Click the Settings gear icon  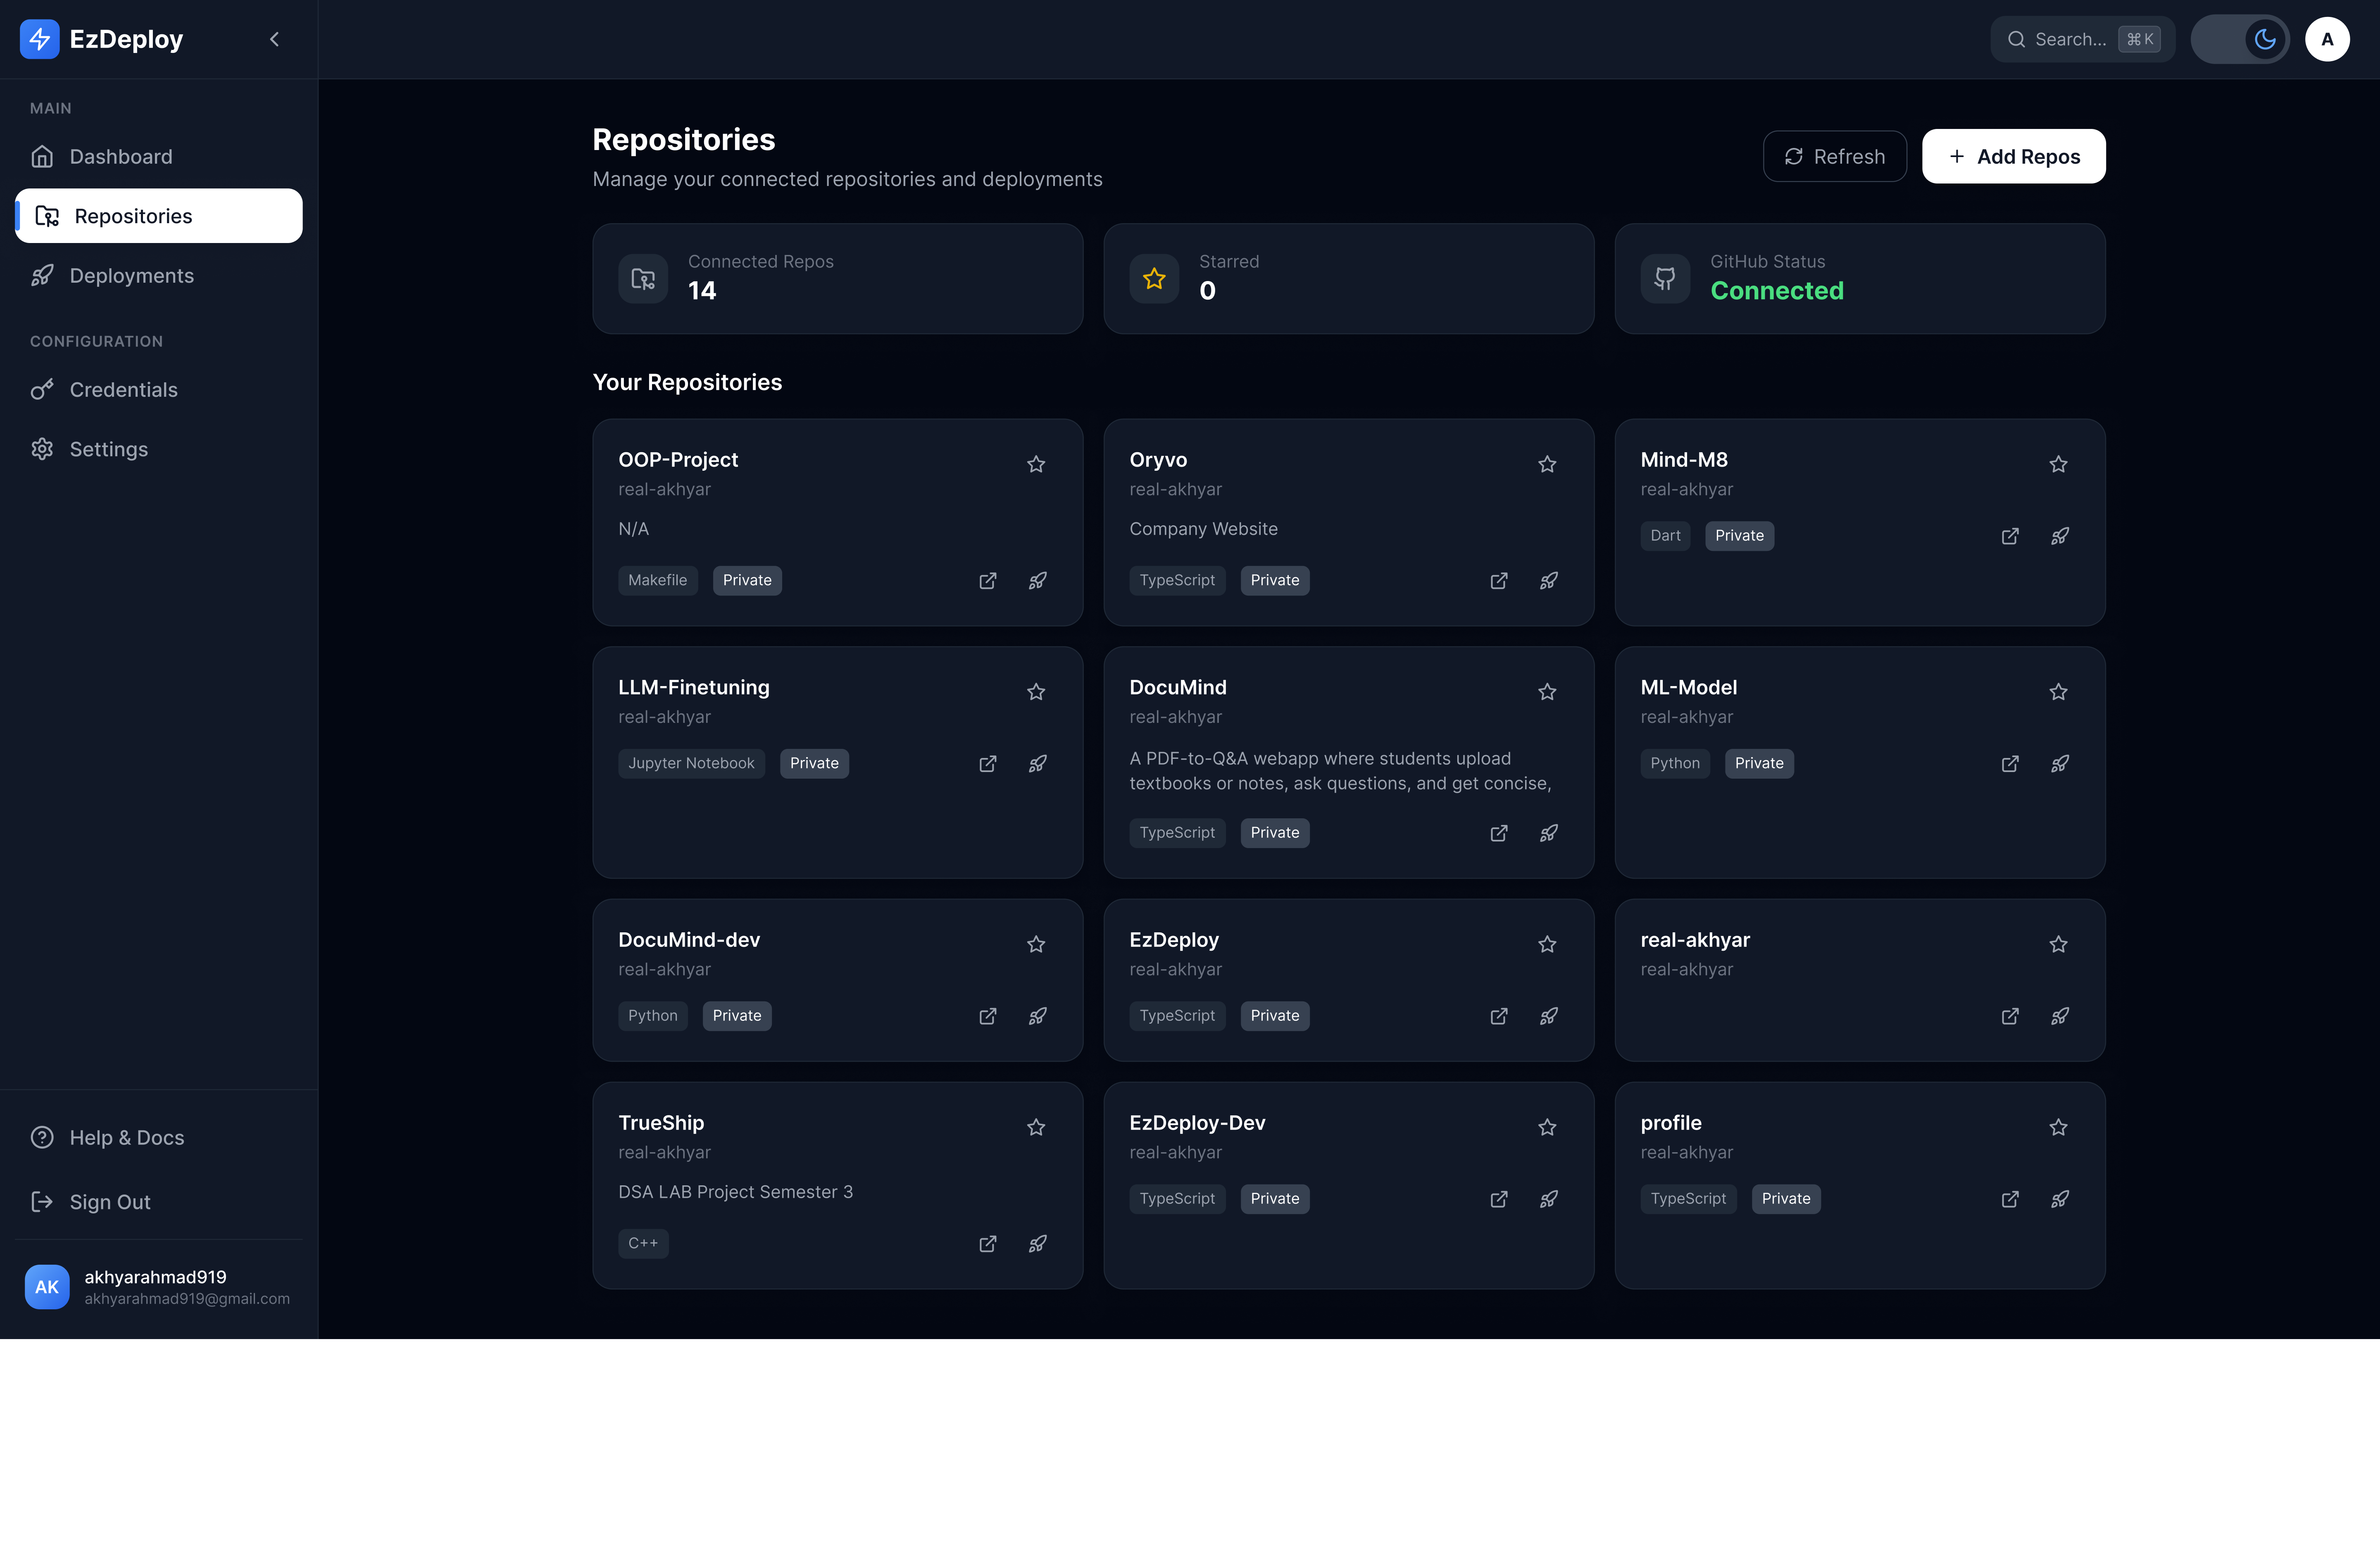click(42, 449)
